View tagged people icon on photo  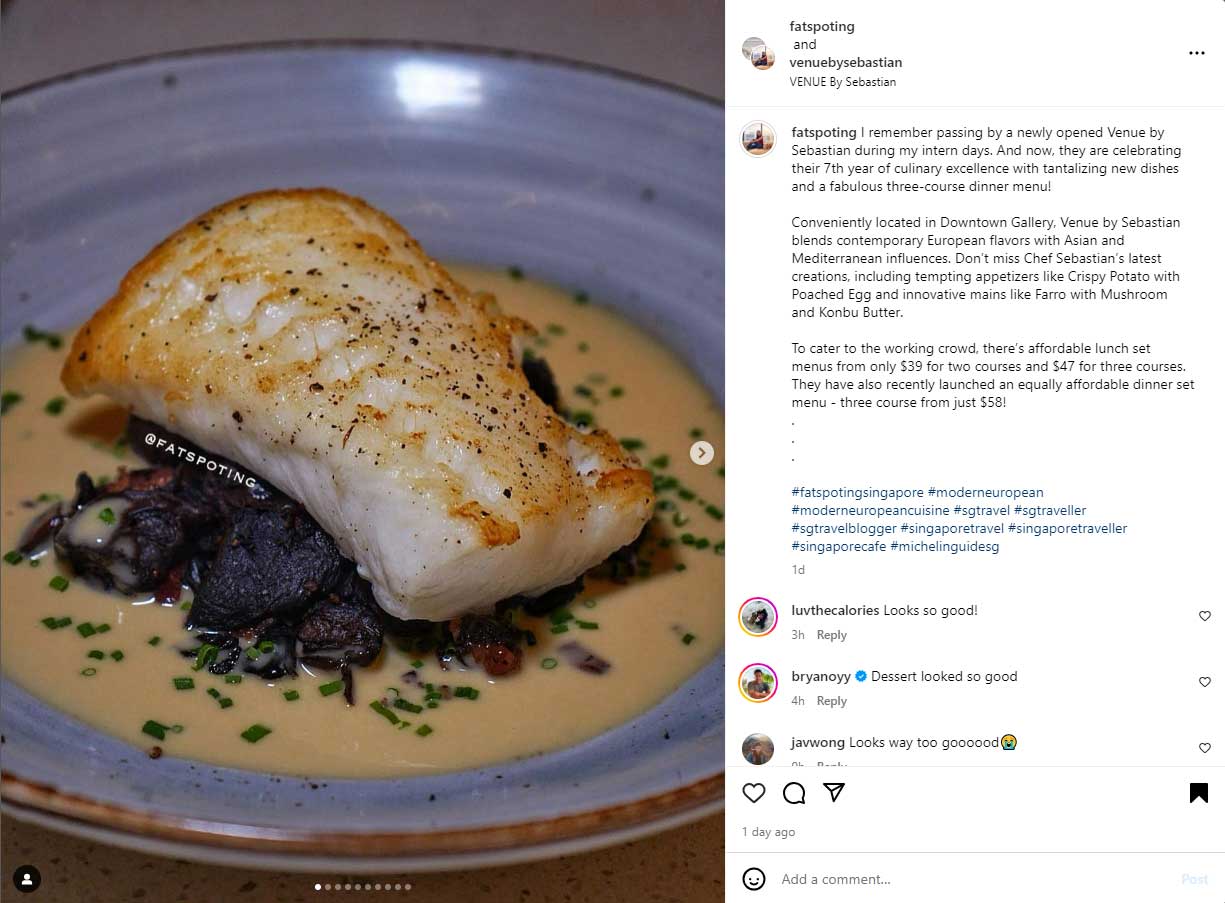27,878
